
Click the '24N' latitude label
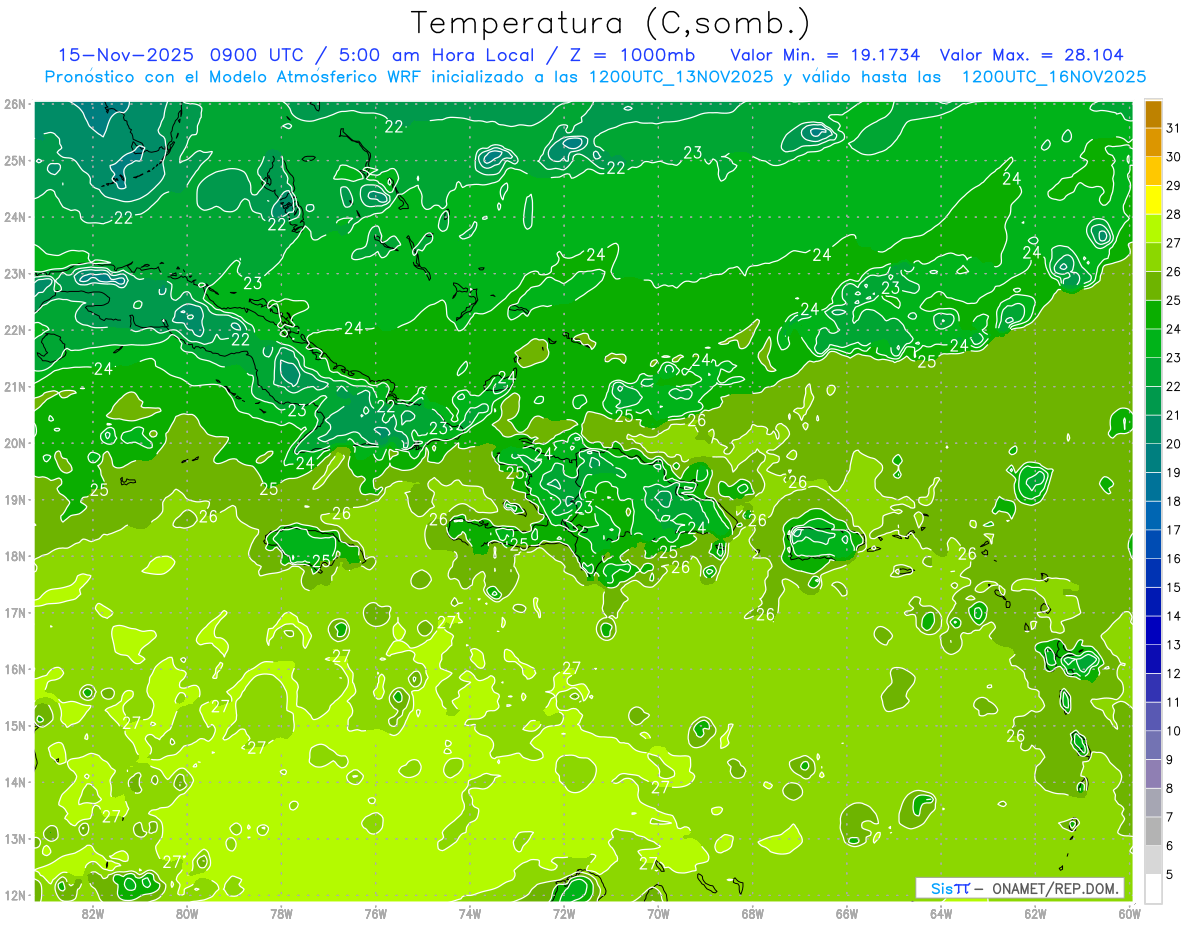coord(15,217)
